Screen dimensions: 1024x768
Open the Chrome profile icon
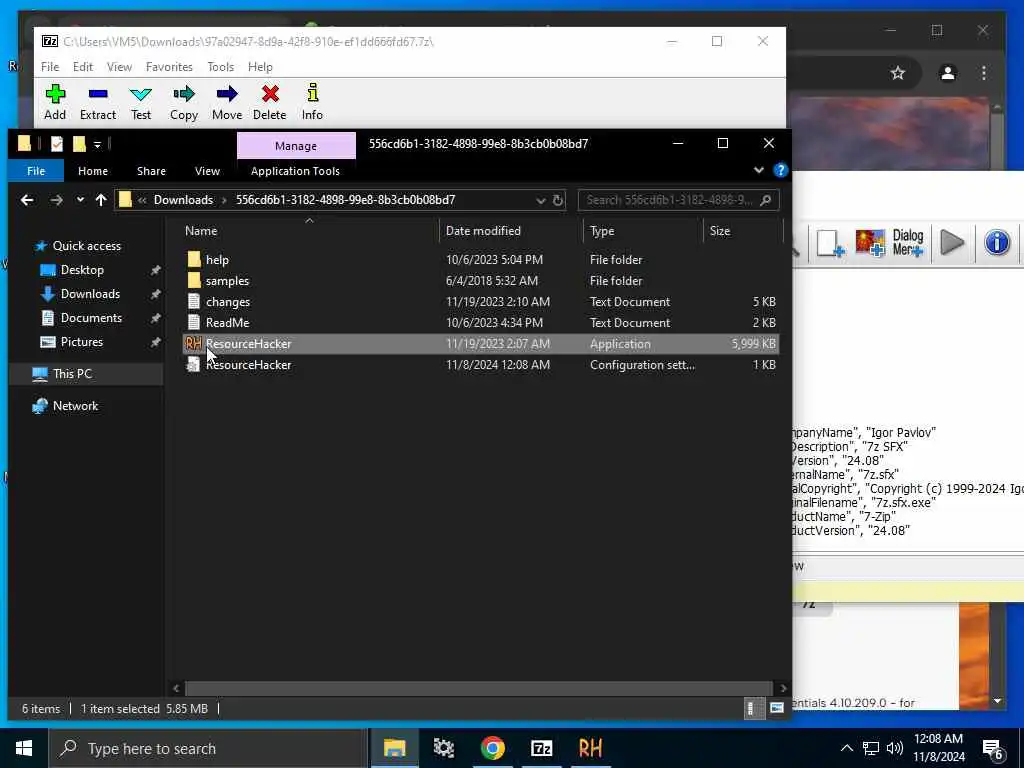tap(948, 73)
